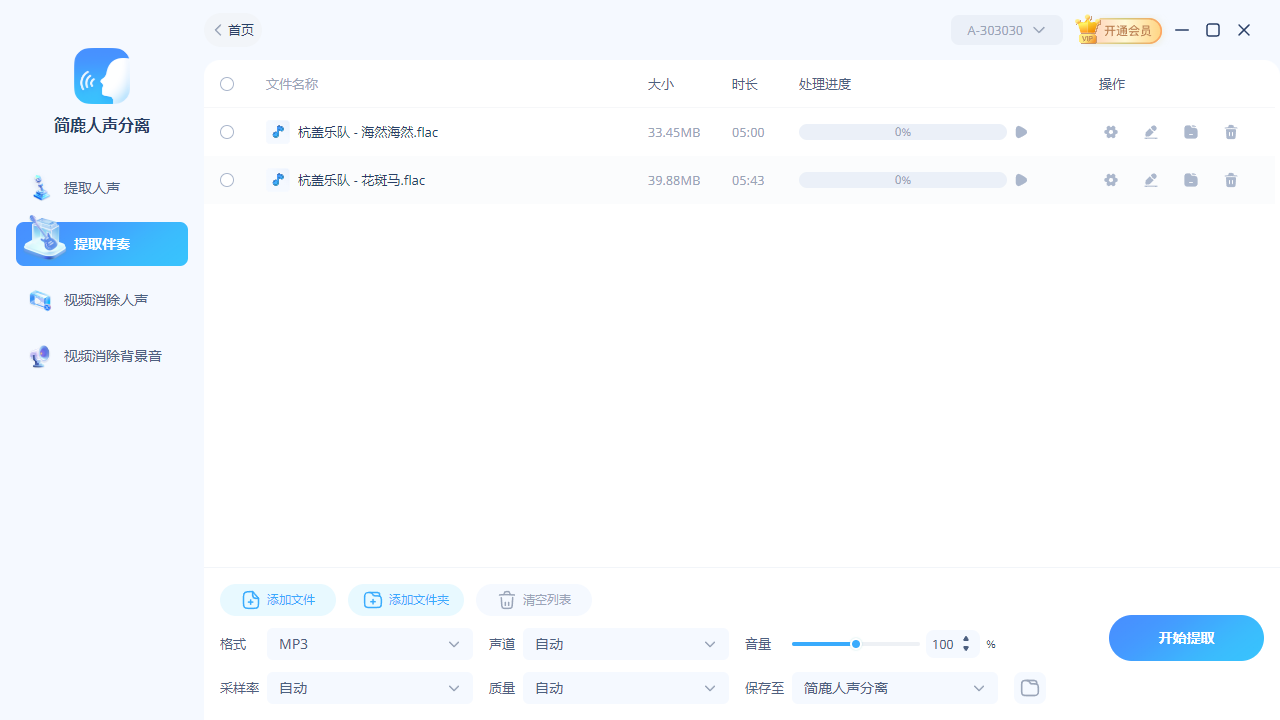Open settings gear for 海然海然.flac
Viewport: 1280px width, 720px height.
coord(1110,131)
